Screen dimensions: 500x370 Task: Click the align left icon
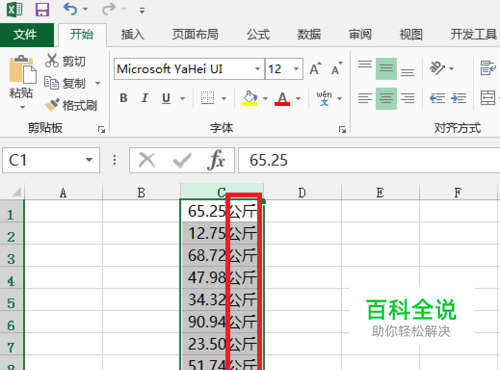click(x=365, y=98)
